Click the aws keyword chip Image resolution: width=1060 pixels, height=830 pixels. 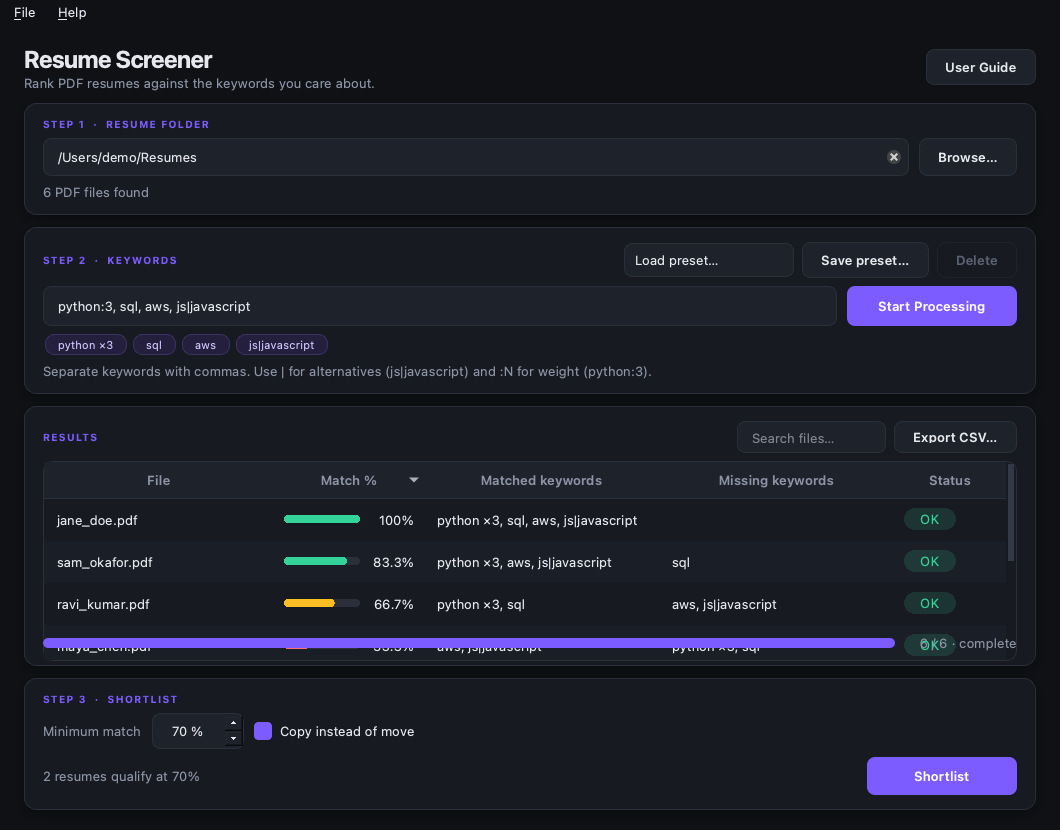point(206,345)
